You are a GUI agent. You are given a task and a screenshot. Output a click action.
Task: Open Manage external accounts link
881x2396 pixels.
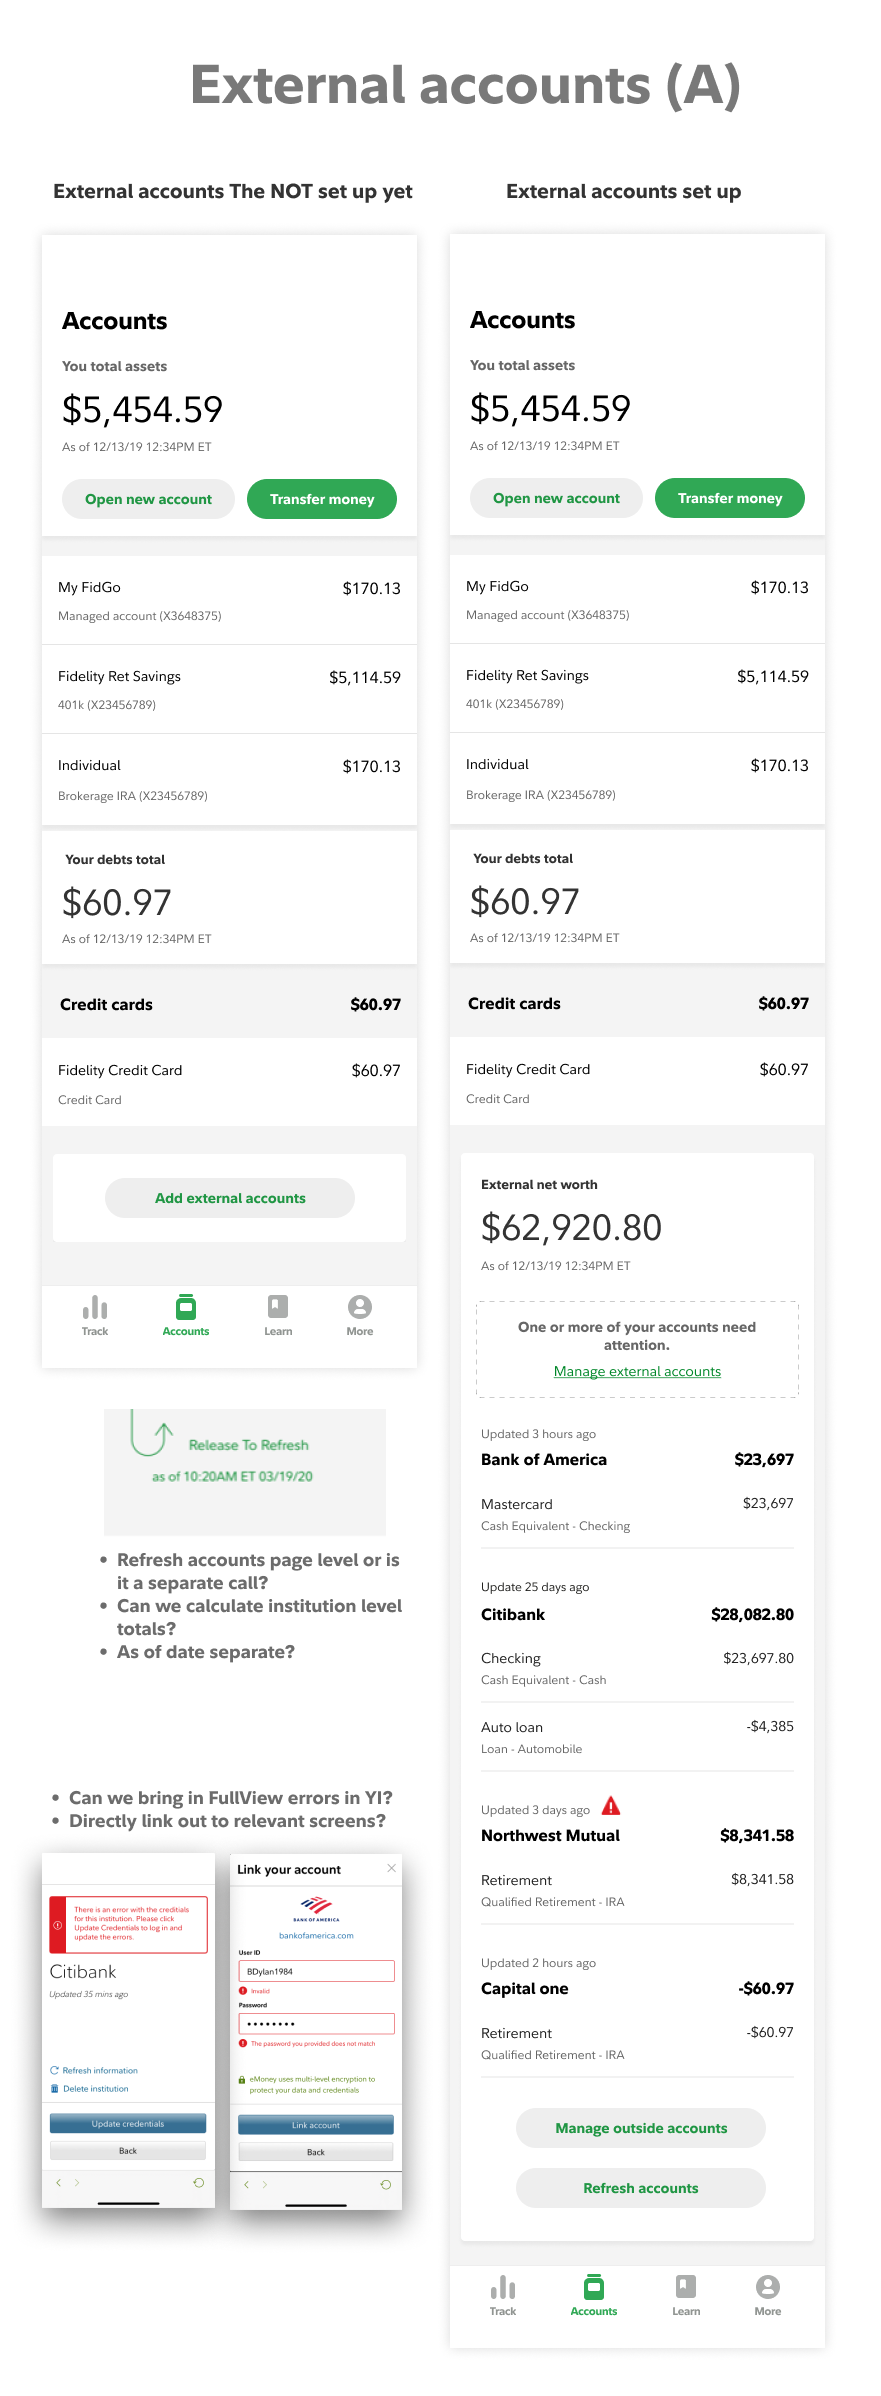pyautogui.click(x=637, y=1371)
